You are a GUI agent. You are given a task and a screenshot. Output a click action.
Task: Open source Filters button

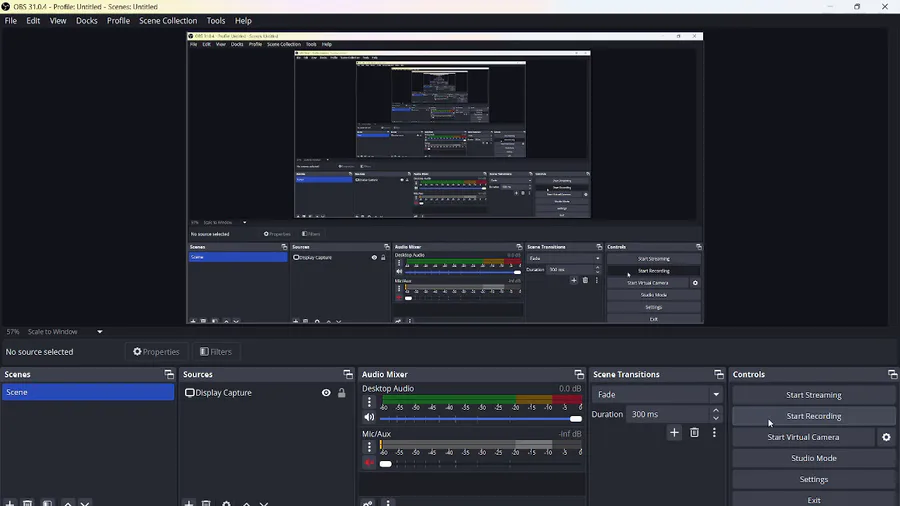[x=216, y=352]
